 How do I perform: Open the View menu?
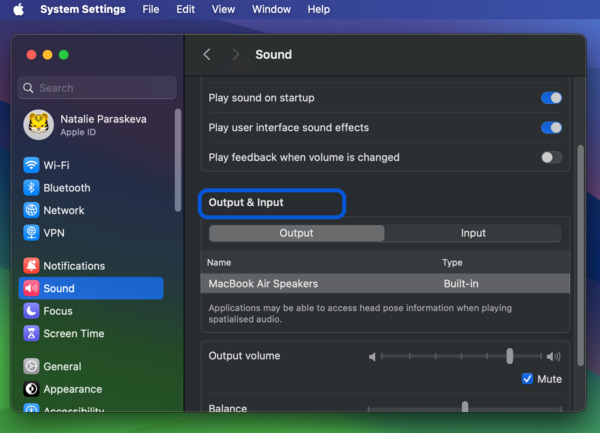tap(223, 9)
